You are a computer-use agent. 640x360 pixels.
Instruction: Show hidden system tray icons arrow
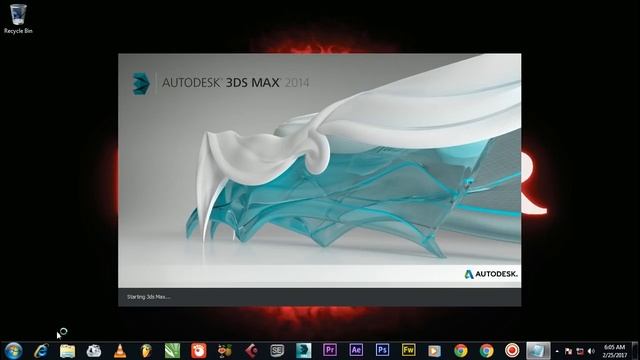(558, 351)
